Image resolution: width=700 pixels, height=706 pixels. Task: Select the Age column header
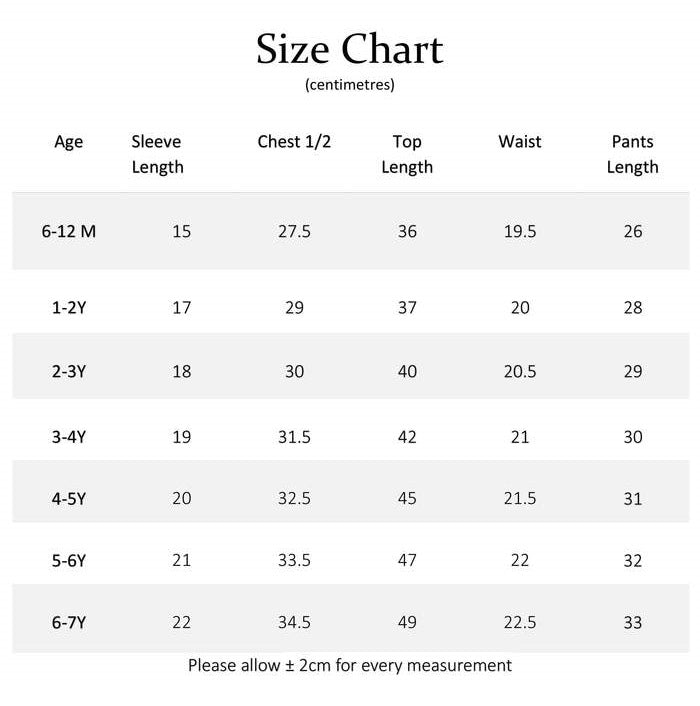69,142
